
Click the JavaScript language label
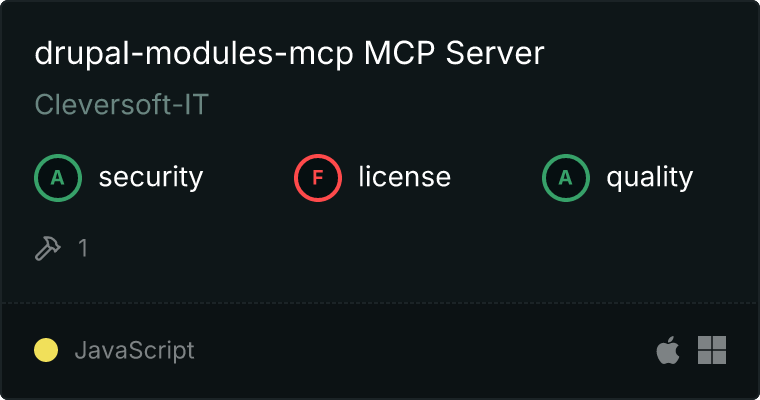[134, 350]
